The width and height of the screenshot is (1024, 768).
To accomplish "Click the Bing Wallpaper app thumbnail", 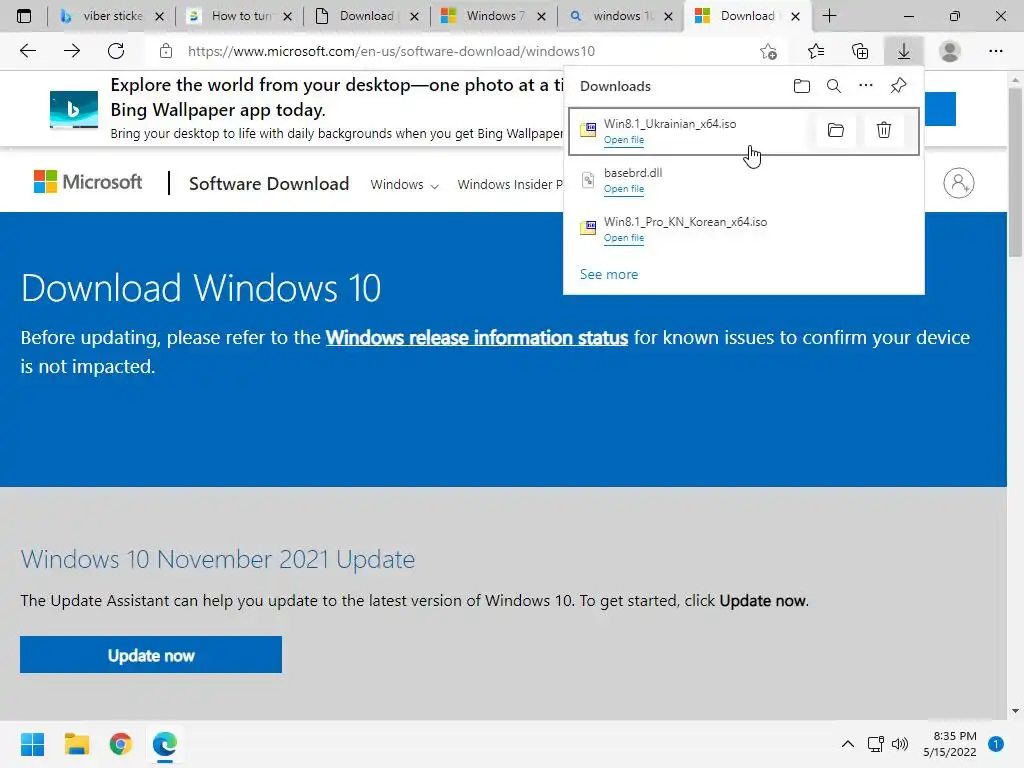I will [74, 109].
